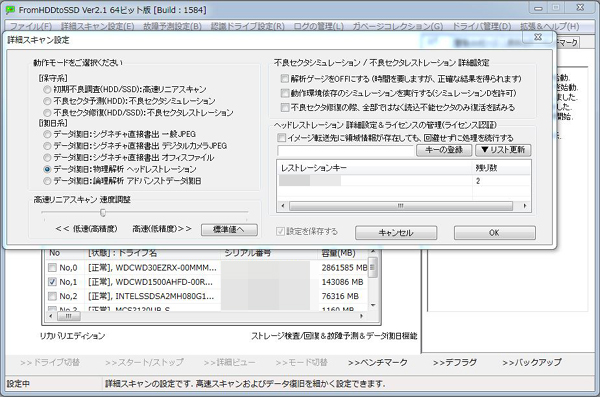The height and width of the screenshot is (397, 600).
Task: Enable 解析ゲージをOFFにする checkbox
Action: 284,78
